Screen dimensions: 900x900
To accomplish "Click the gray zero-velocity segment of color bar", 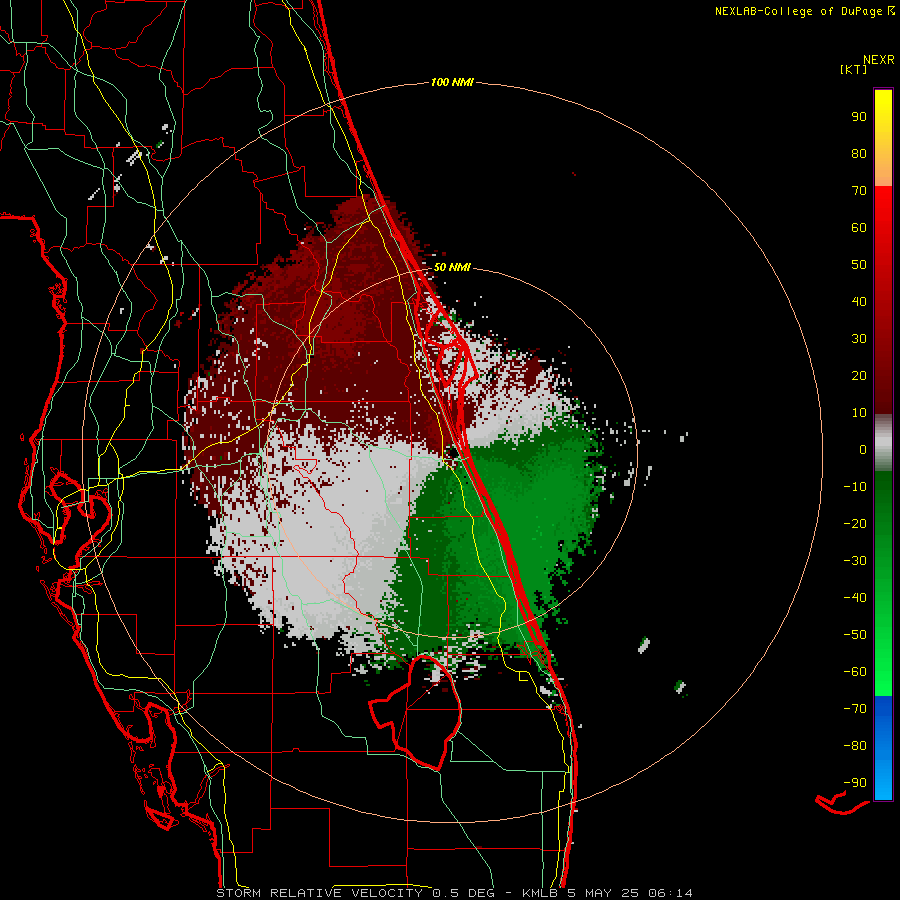I will 883,443.
